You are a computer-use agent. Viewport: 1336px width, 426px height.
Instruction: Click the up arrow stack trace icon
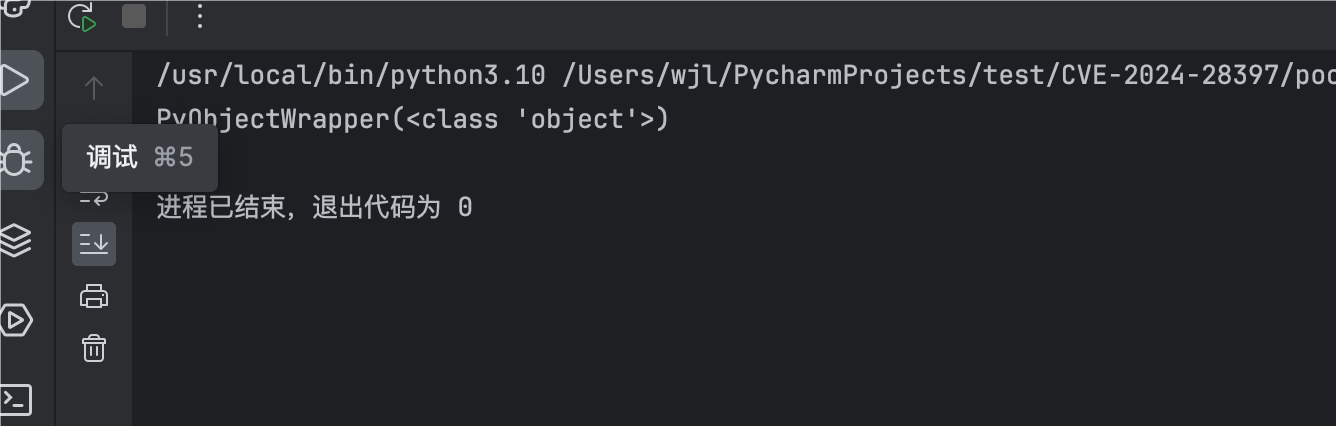point(94,88)
